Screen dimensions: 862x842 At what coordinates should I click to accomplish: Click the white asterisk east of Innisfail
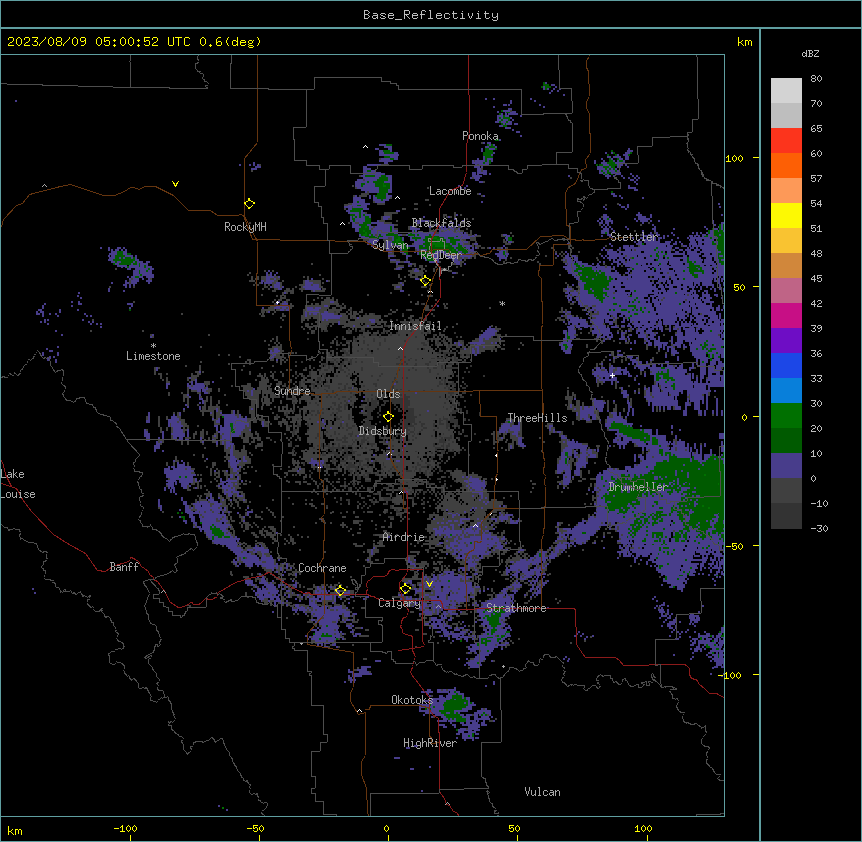tap(502, 303)
